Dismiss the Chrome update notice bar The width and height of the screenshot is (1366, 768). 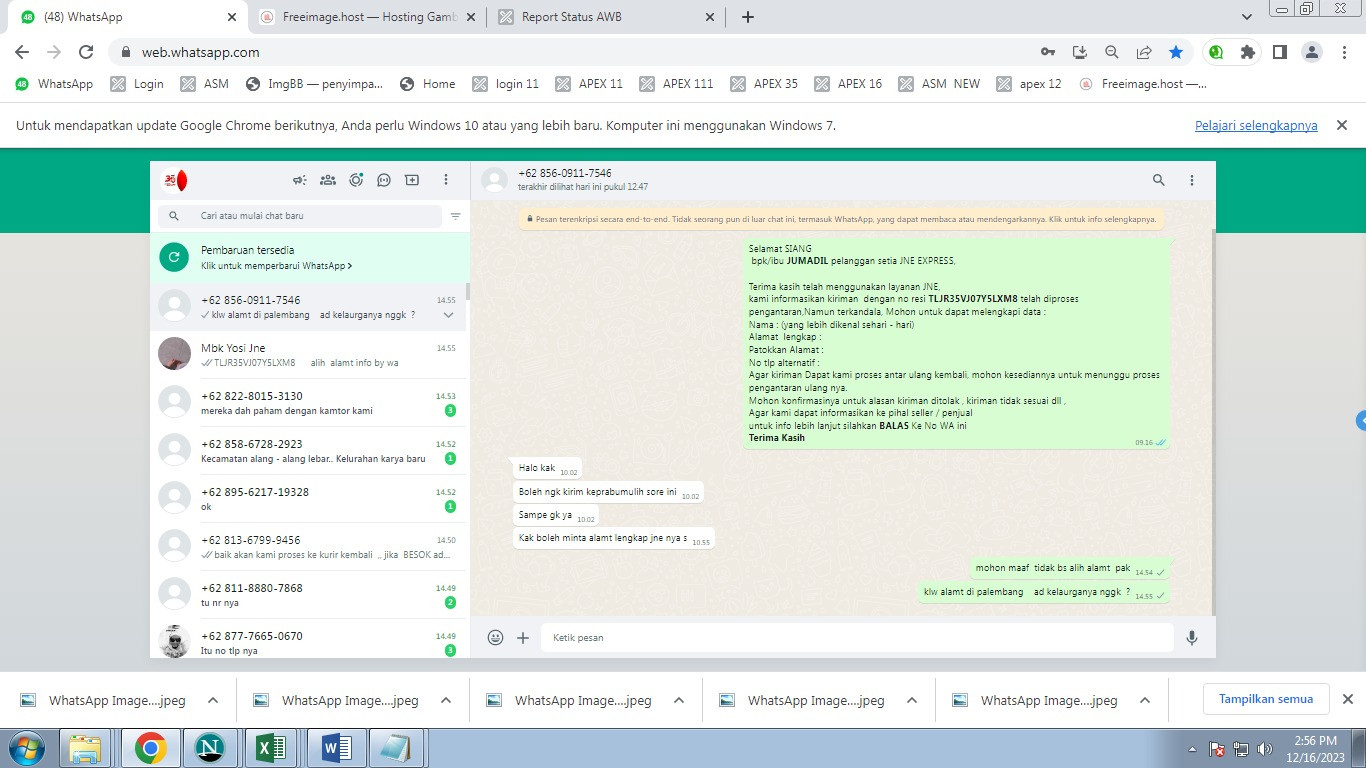[x=1342, y=125]
